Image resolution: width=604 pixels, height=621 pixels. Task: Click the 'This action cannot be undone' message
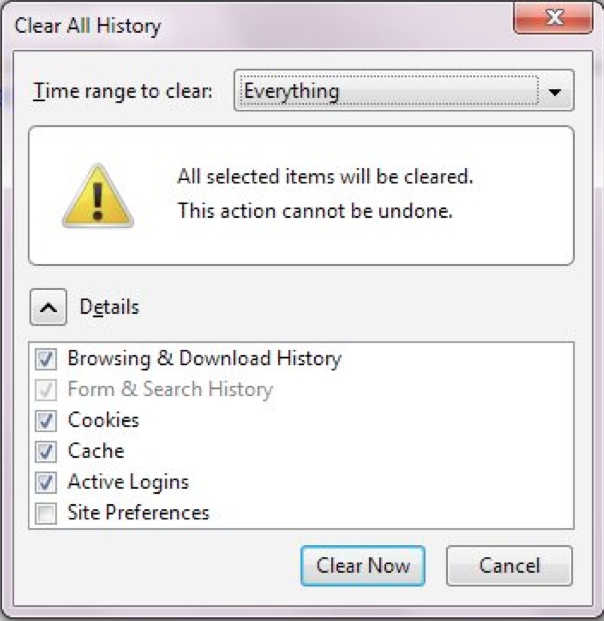315,211
